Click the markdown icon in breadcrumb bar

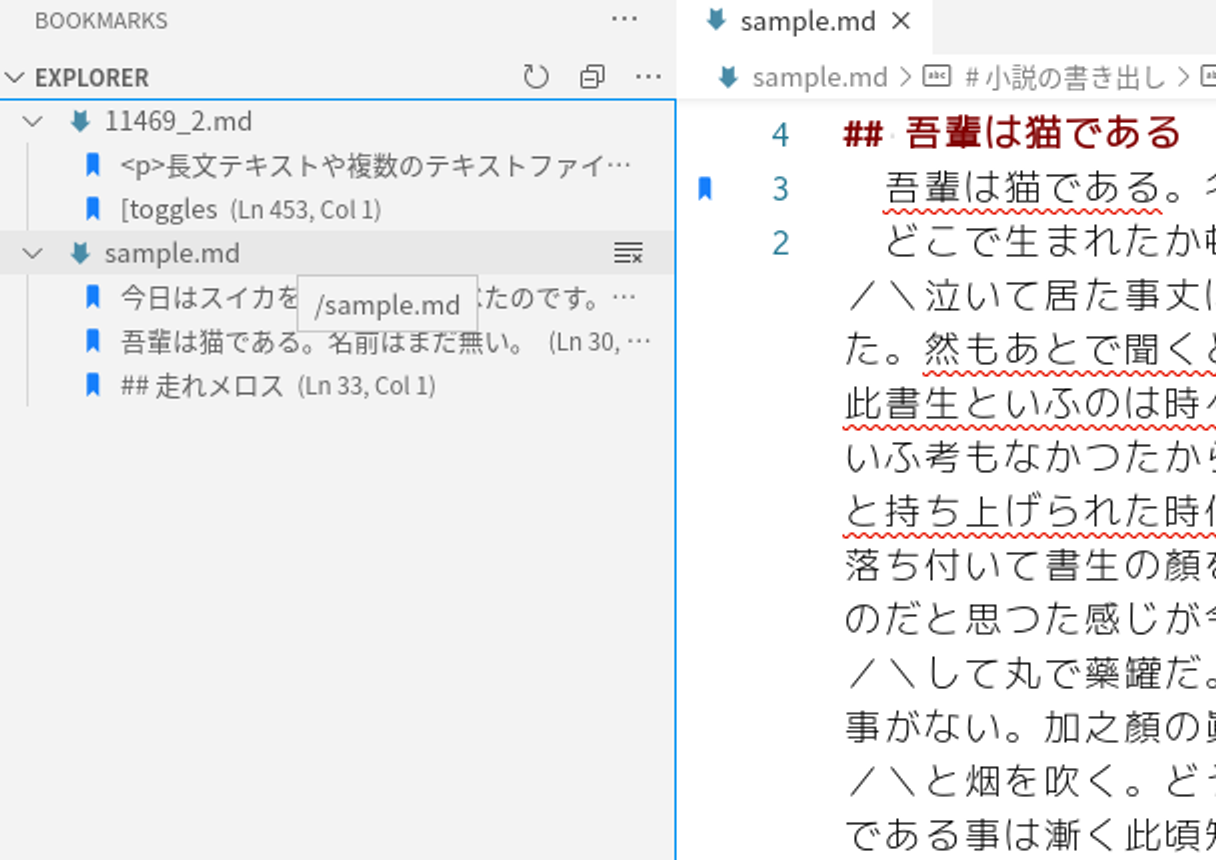pos(729,77)
